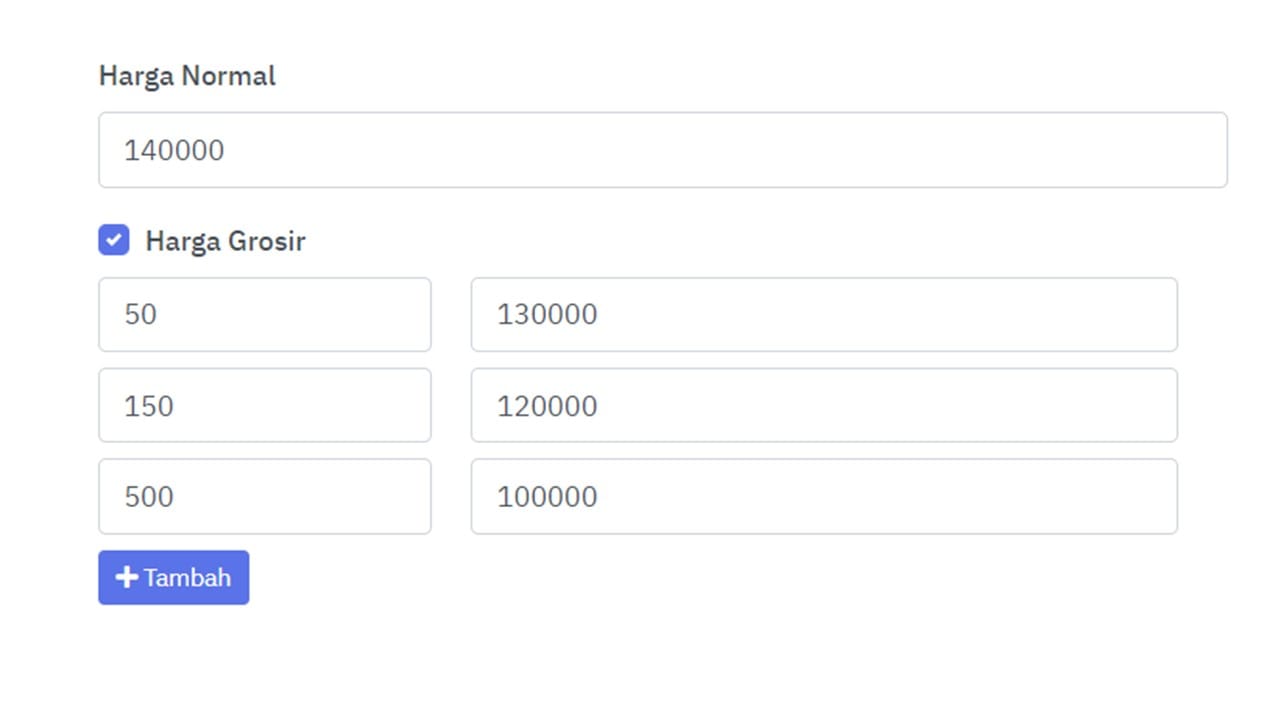Click the quantity field containing 500
This screenshot has height=720, width=1280.
[x=264, y=496]
